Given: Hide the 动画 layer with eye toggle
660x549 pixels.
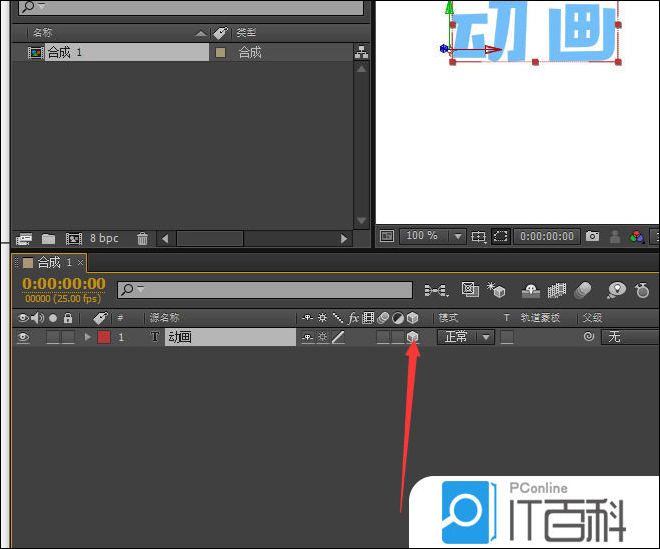Looking at the screenshot, I should (23, 337).
